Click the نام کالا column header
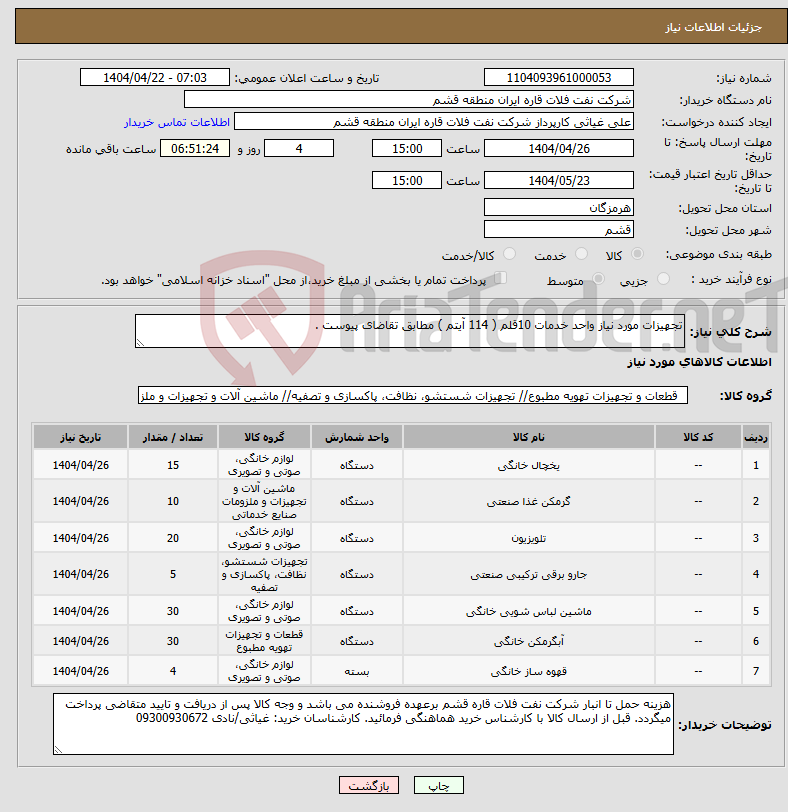This screenshot has height=812, width=788. click(x=529, y=437)
